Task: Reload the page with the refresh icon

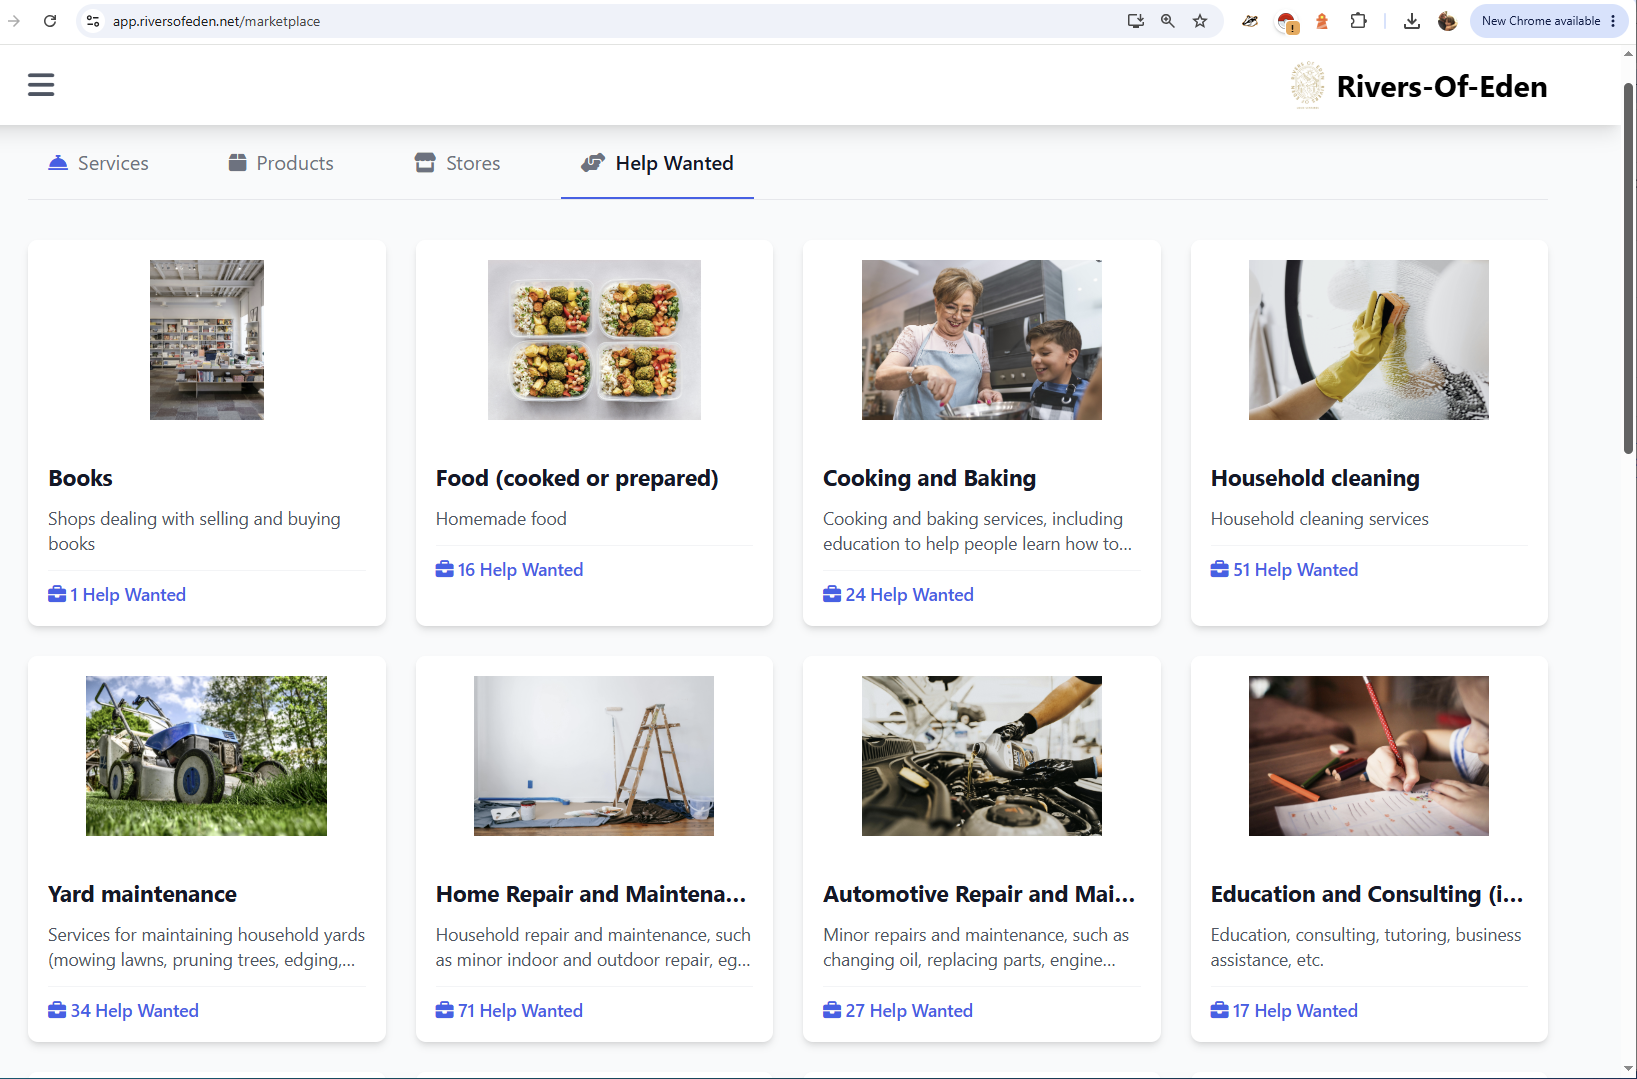Action: tap(50, 21)
